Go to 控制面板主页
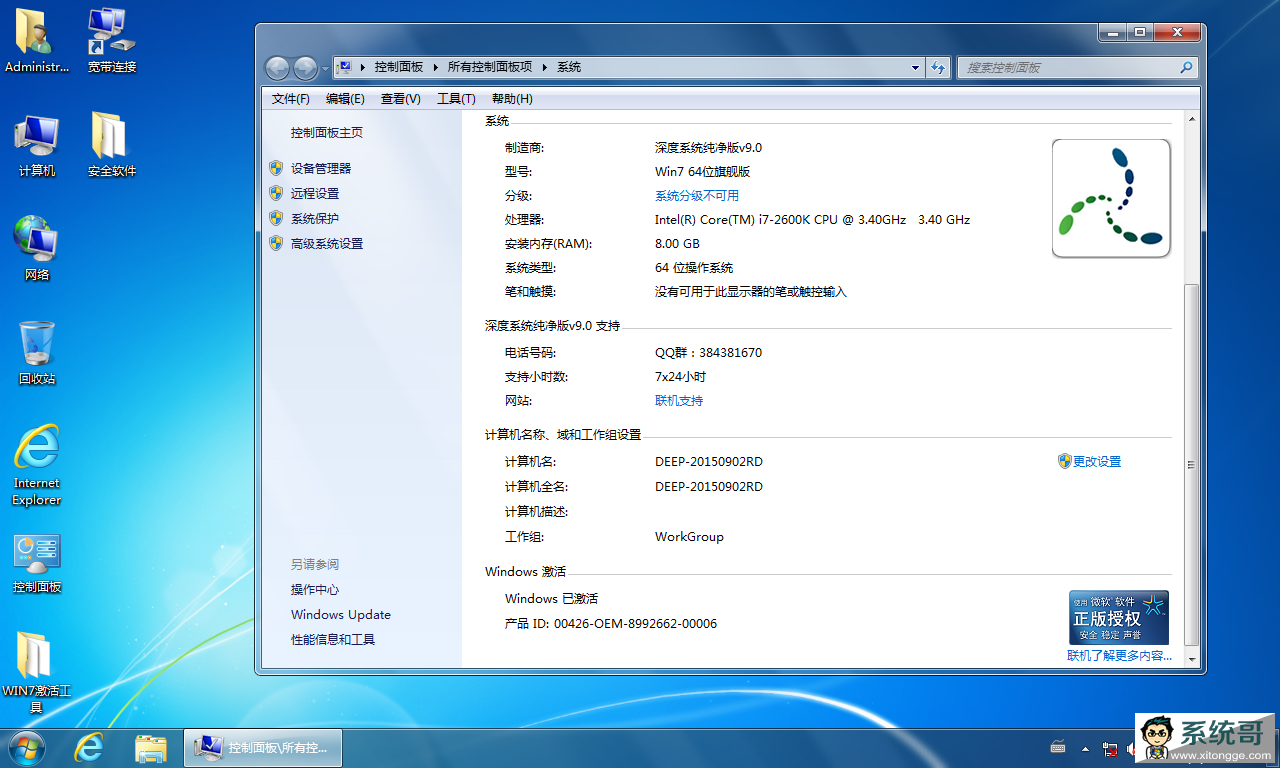1280x768 pixels. (x=327, y=133)
